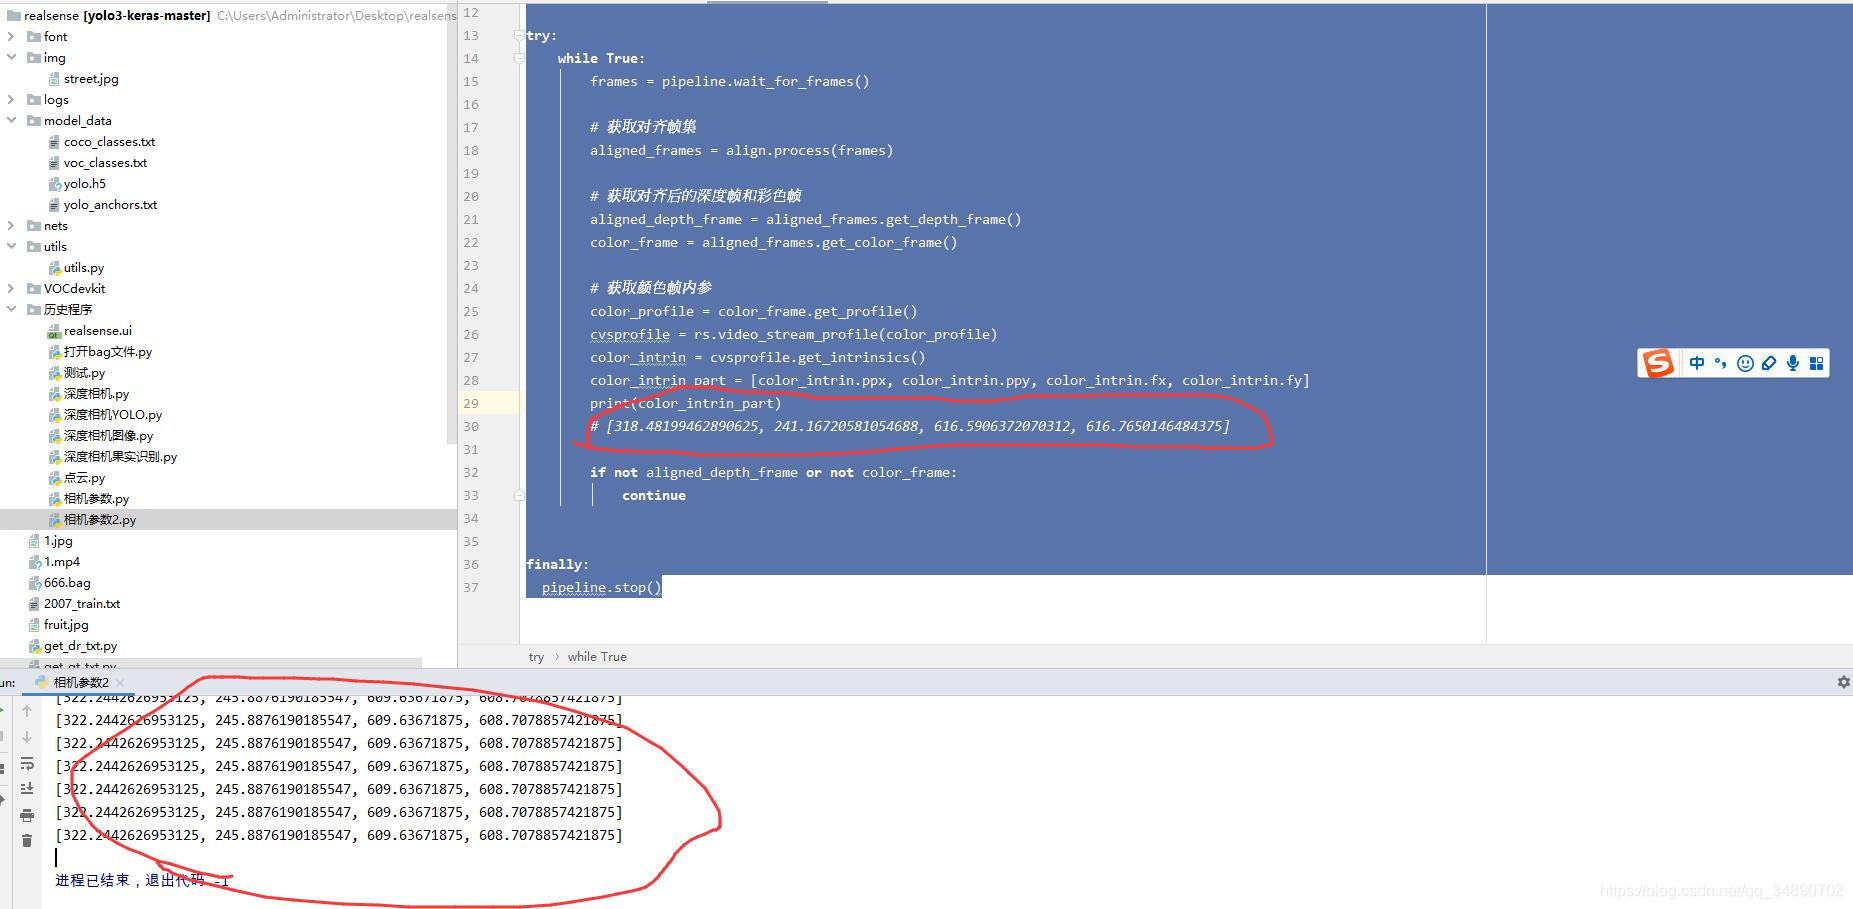Open Run panel settings gear

(x=1843, y=682)
